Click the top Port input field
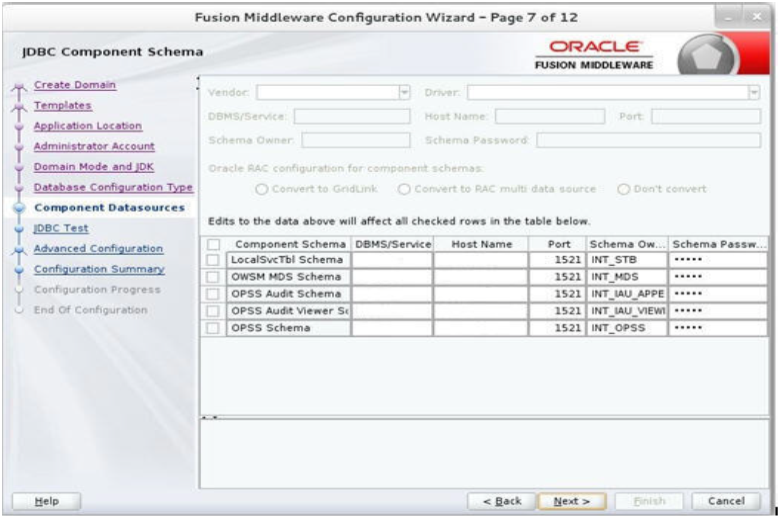 coord(706,116)
